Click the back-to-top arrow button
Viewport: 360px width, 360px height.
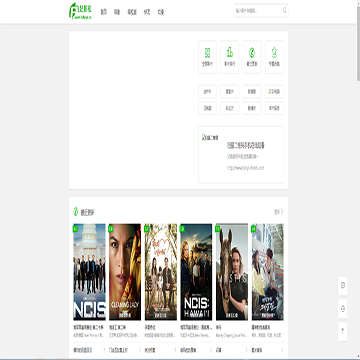(343, 331)
